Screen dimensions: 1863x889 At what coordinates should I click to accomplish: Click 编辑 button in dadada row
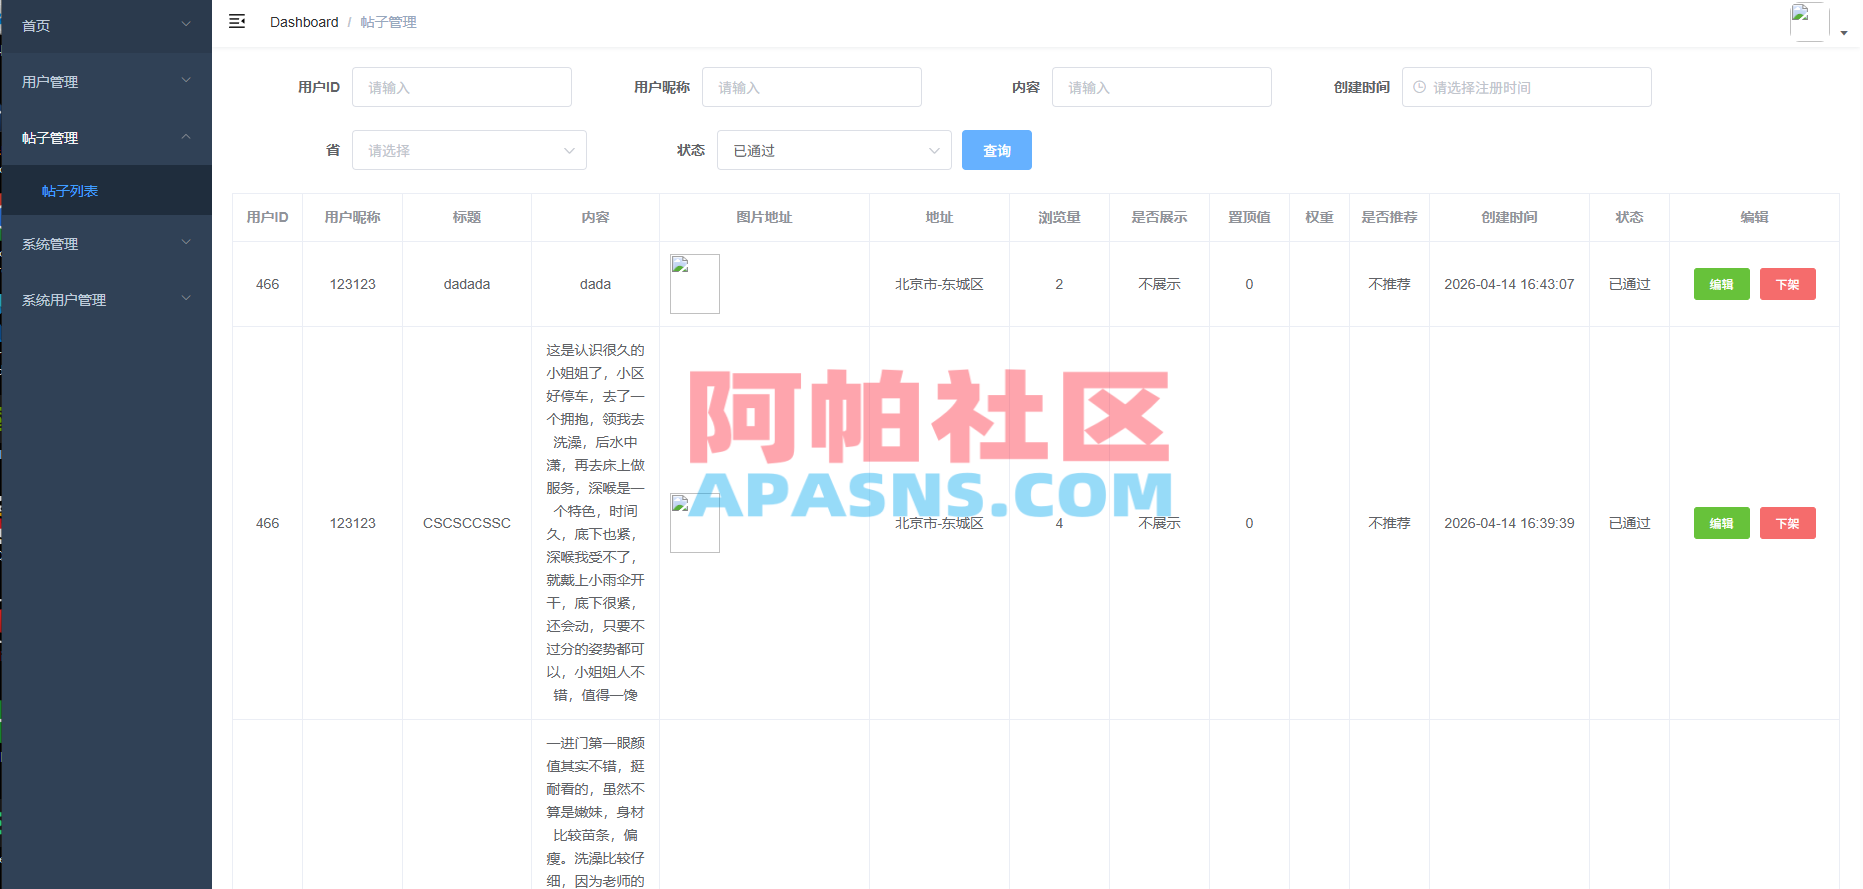1722,284
